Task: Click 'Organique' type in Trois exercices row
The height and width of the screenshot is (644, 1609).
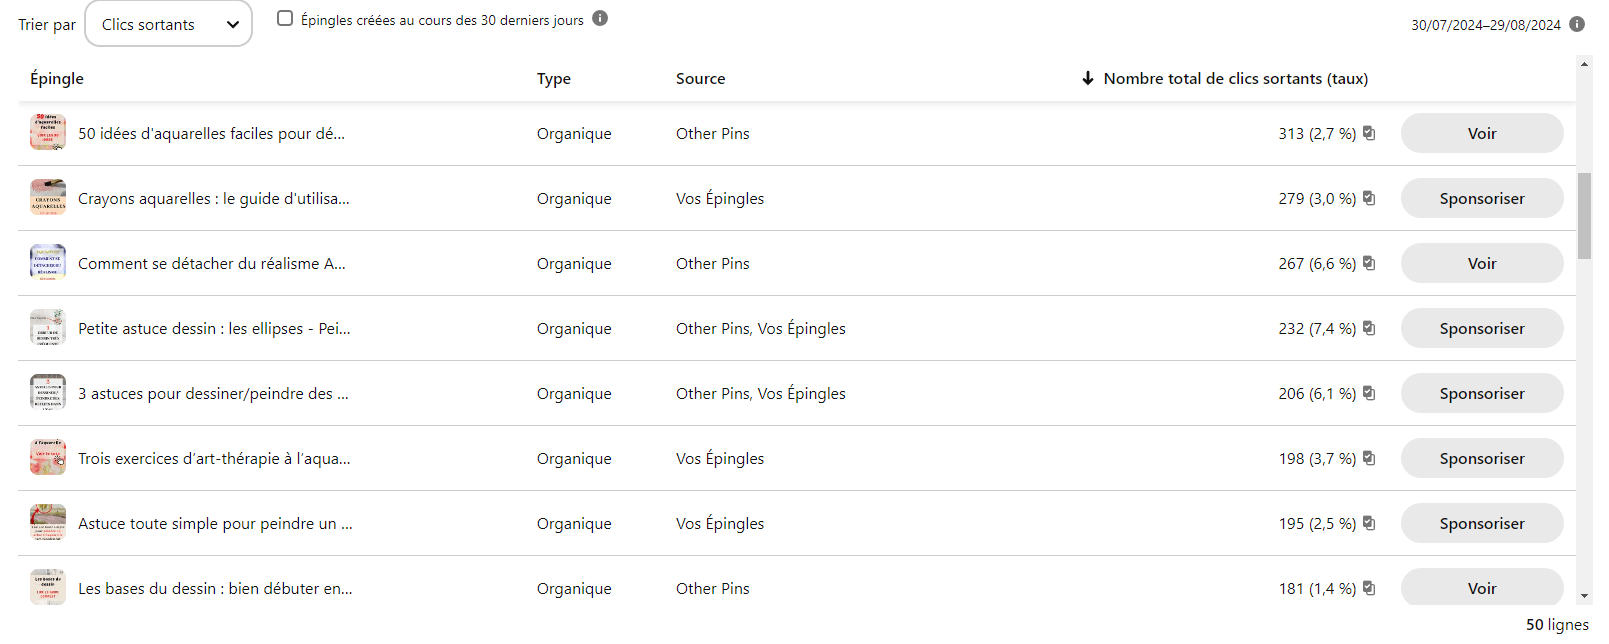Action: coord(574,458)
